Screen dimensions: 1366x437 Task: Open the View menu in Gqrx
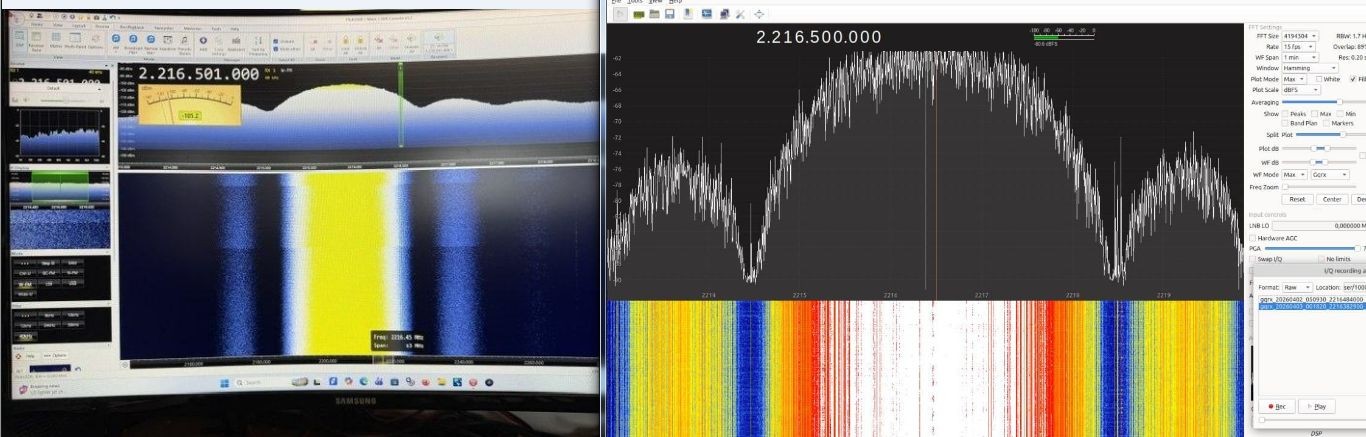tap(654, 2)
